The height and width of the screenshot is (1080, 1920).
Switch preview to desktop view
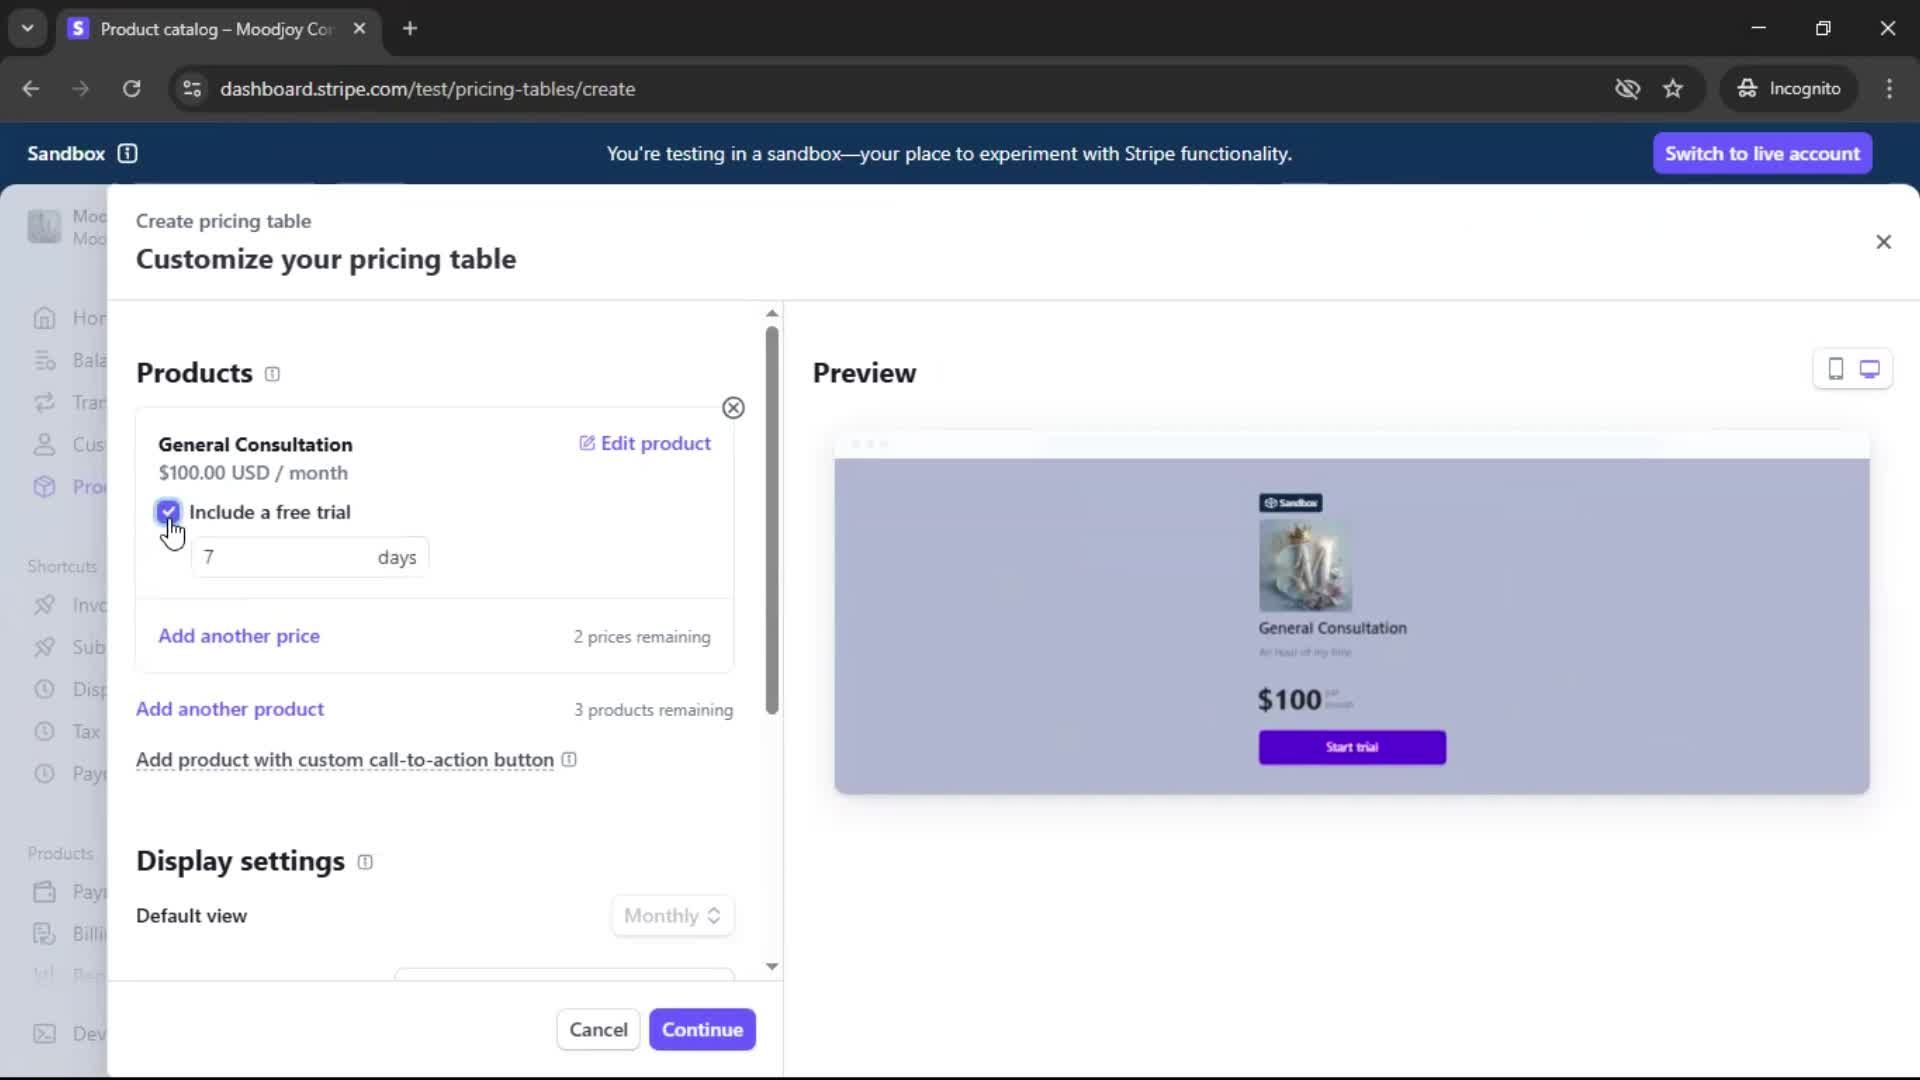tap(1869, 369)
